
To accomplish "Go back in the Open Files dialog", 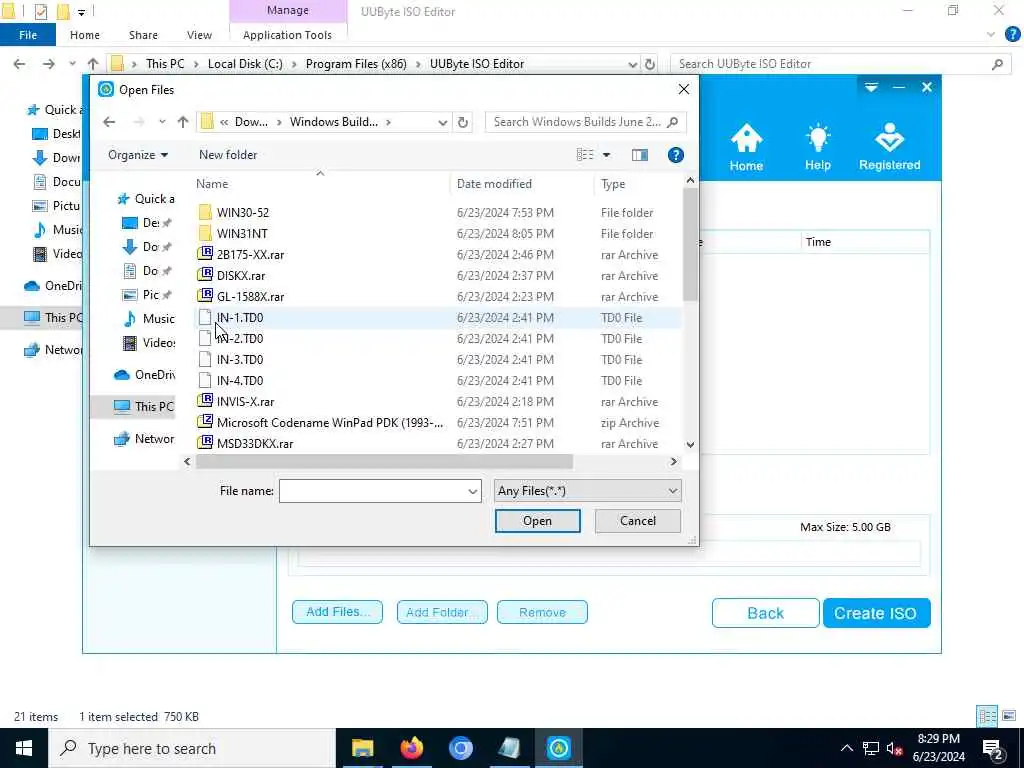I will (109, 121).
